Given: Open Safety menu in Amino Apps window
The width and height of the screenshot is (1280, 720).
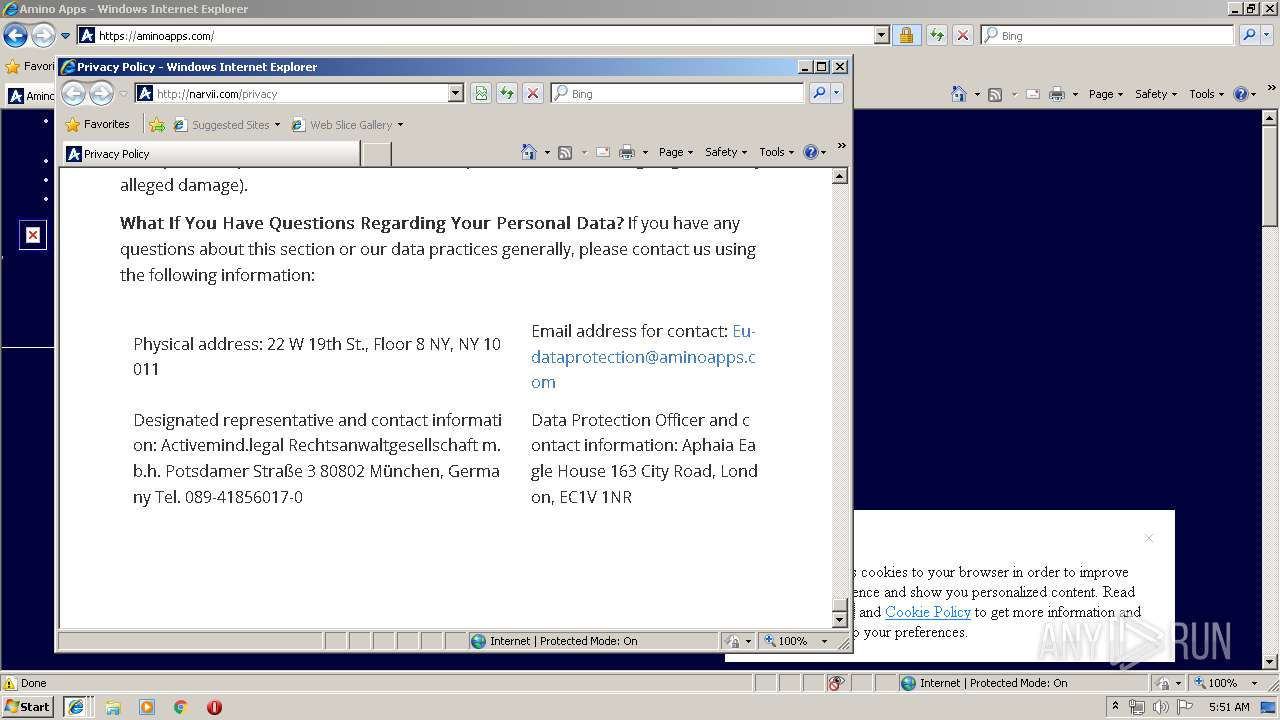Looking at the screenshot, I should coord(1157,94).
